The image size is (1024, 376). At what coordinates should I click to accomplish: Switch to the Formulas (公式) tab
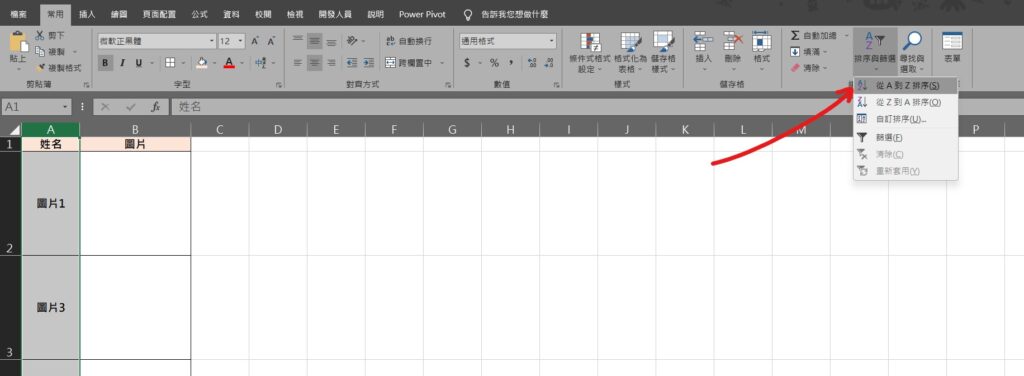tap(199, 14)
